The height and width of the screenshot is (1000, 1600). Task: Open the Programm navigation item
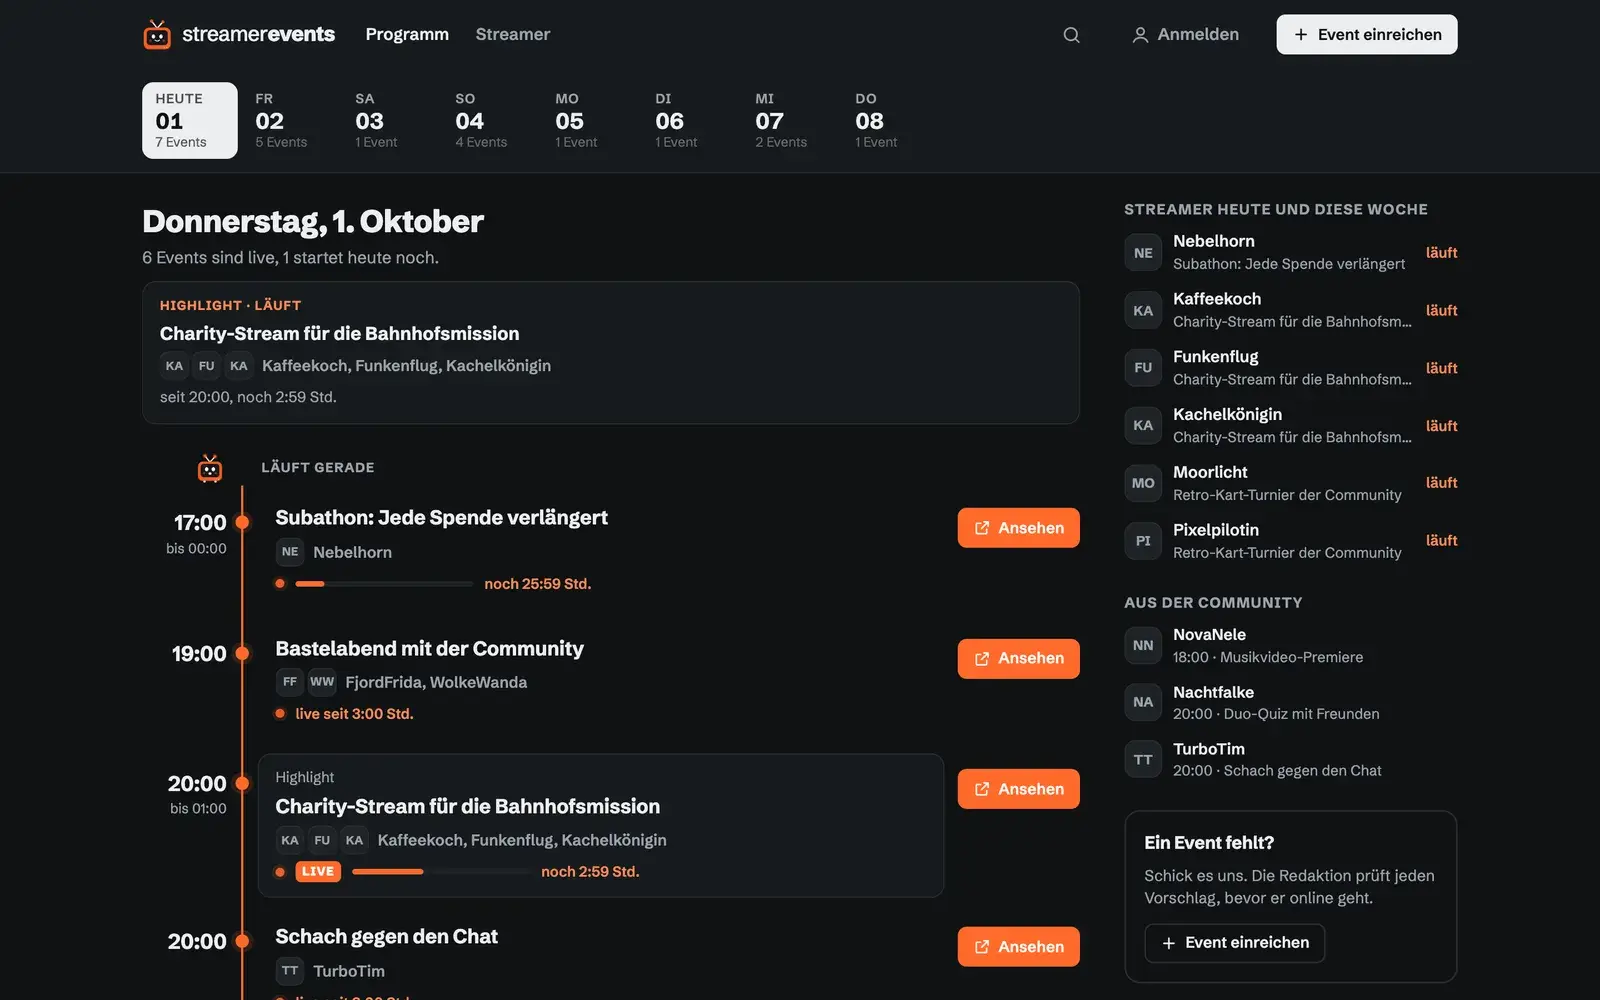tap(407, 35)
